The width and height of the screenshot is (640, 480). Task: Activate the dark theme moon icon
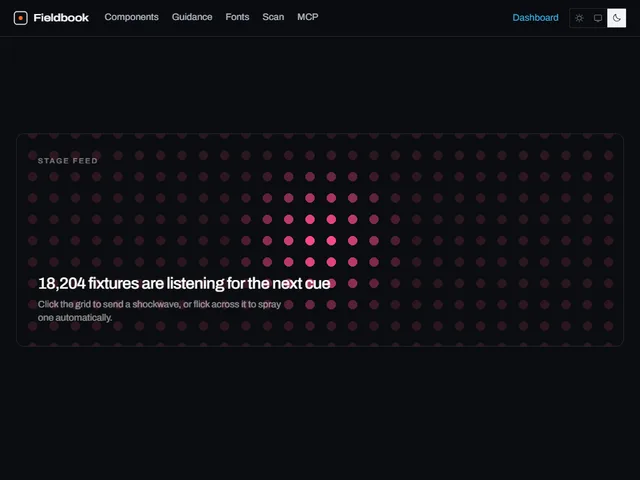[616, 18]
